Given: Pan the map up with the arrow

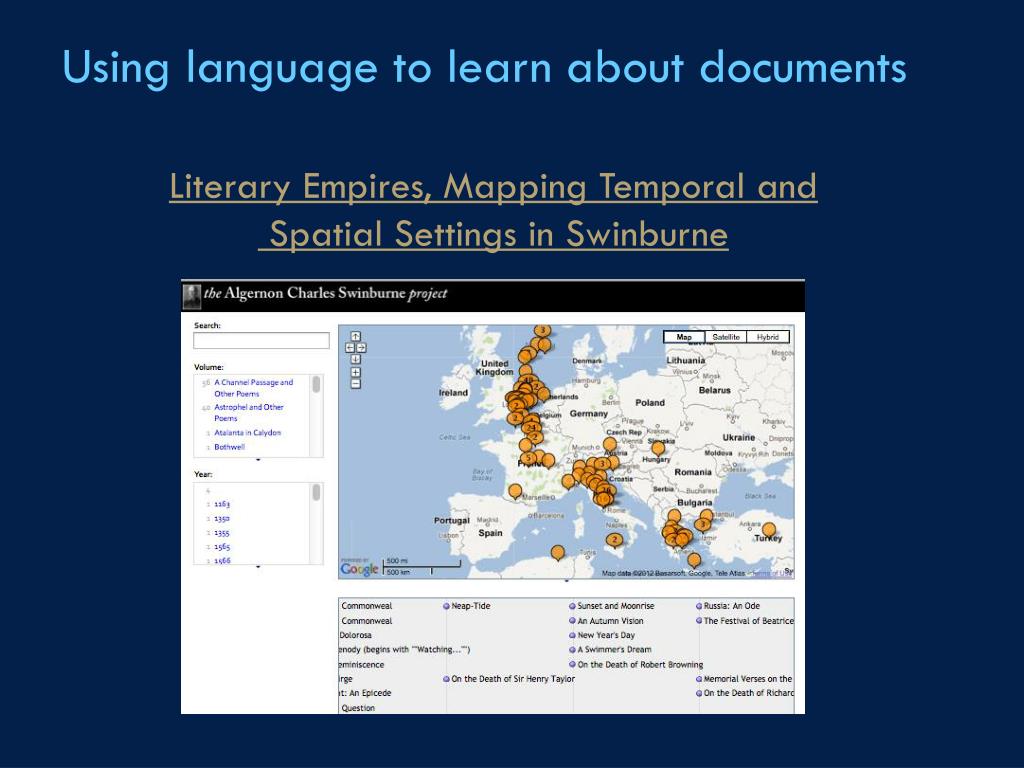Looking at the screenshot, I should coord(355,336).
